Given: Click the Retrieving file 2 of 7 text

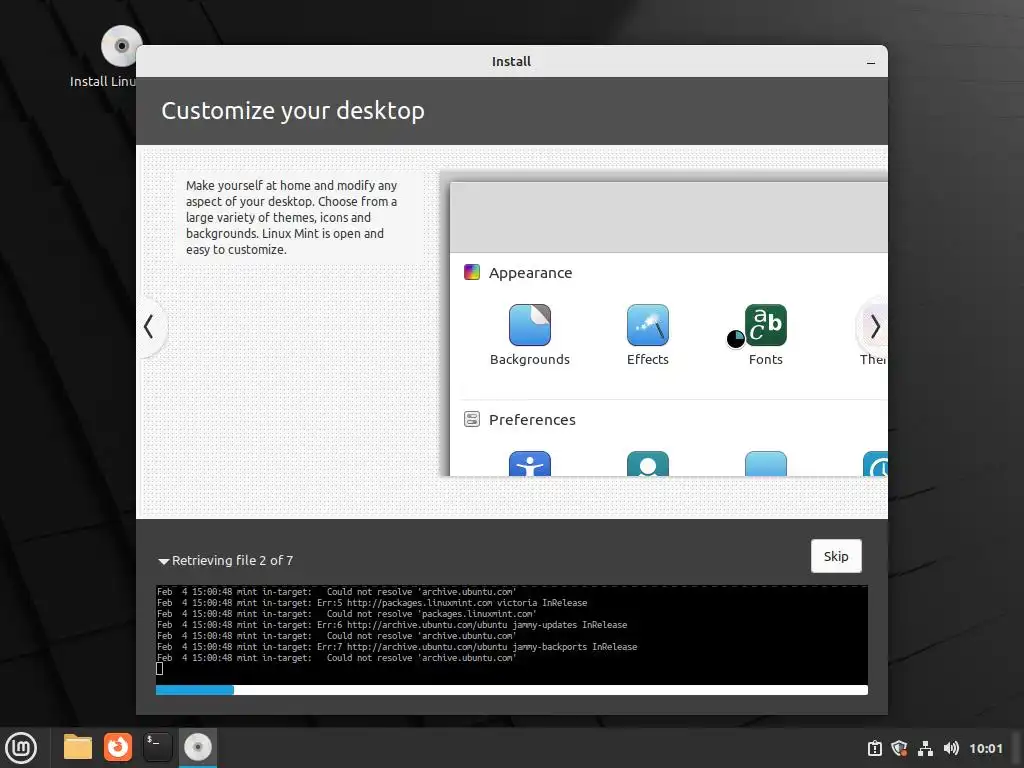Looking at the screenshot, I should pyautogui.click(x=232, y=560).
